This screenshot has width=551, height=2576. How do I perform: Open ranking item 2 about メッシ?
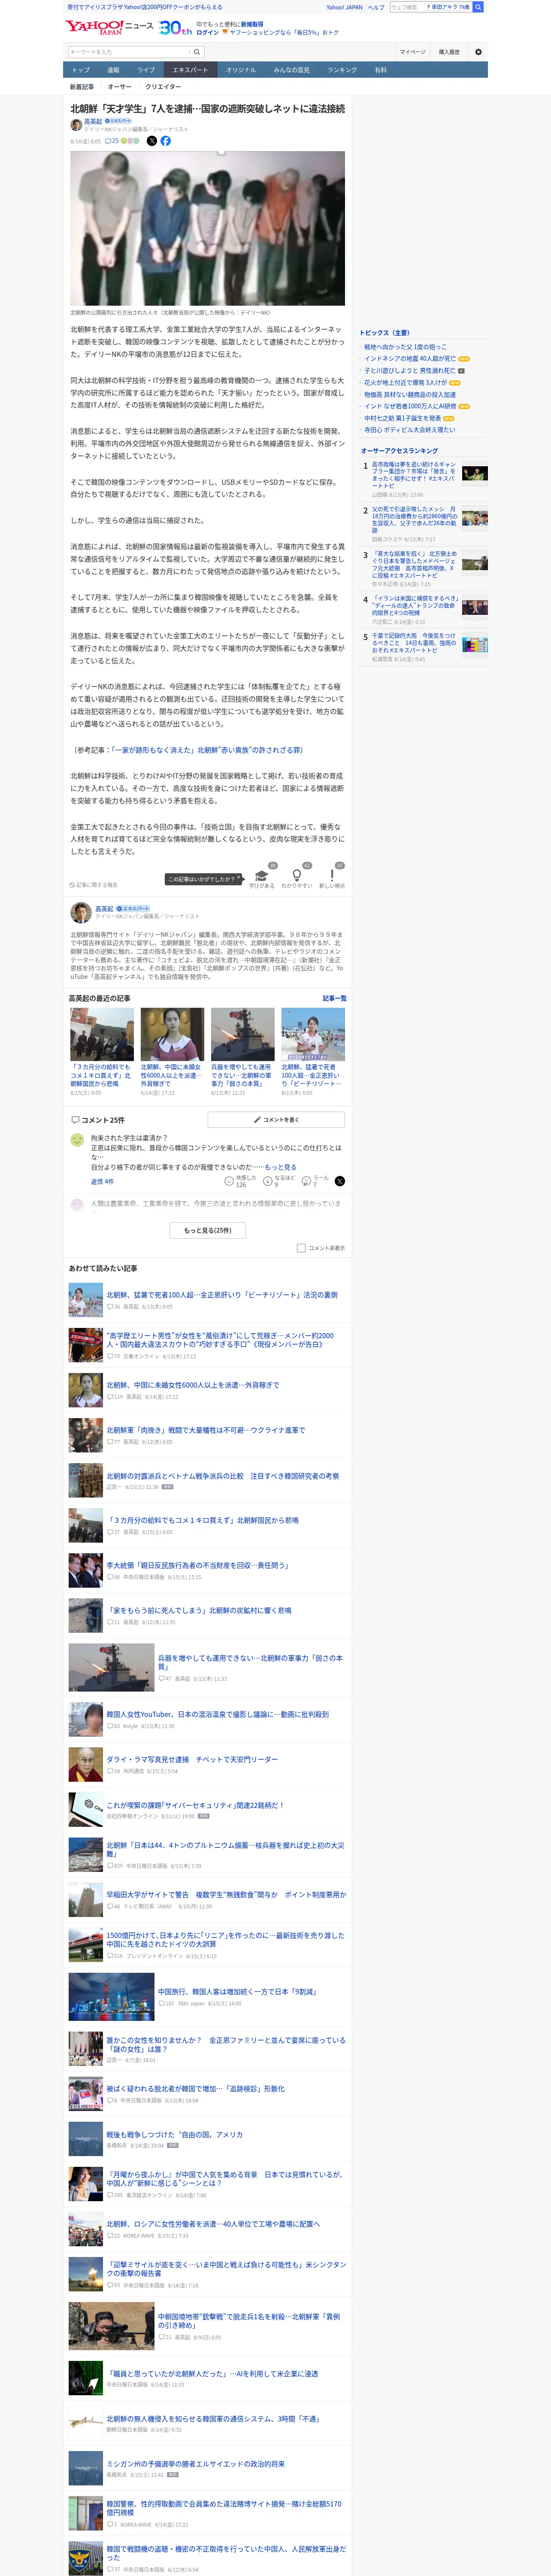point(414,520)
